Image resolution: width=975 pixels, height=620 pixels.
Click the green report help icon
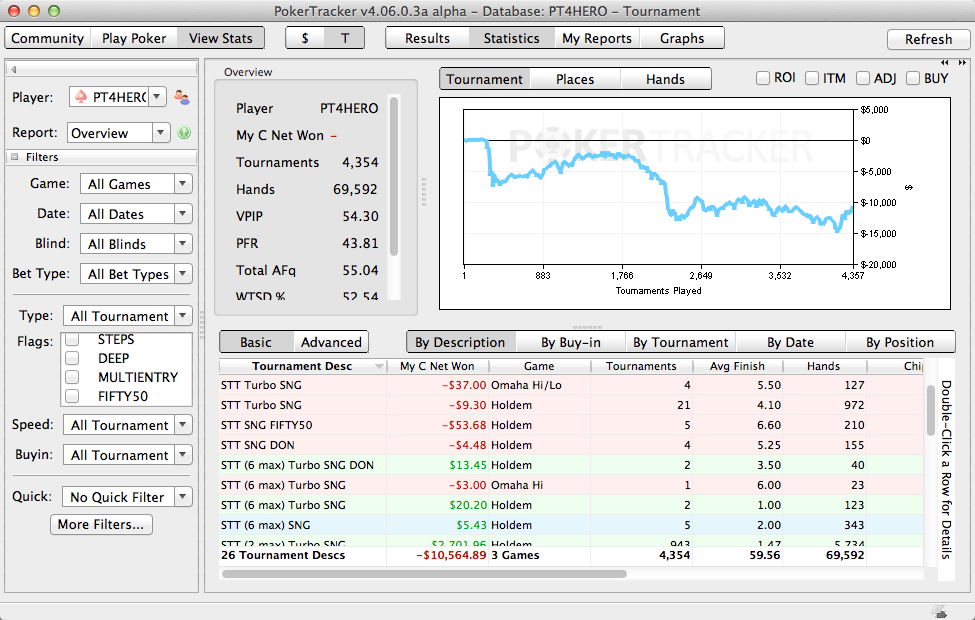[x=184, y=132]
